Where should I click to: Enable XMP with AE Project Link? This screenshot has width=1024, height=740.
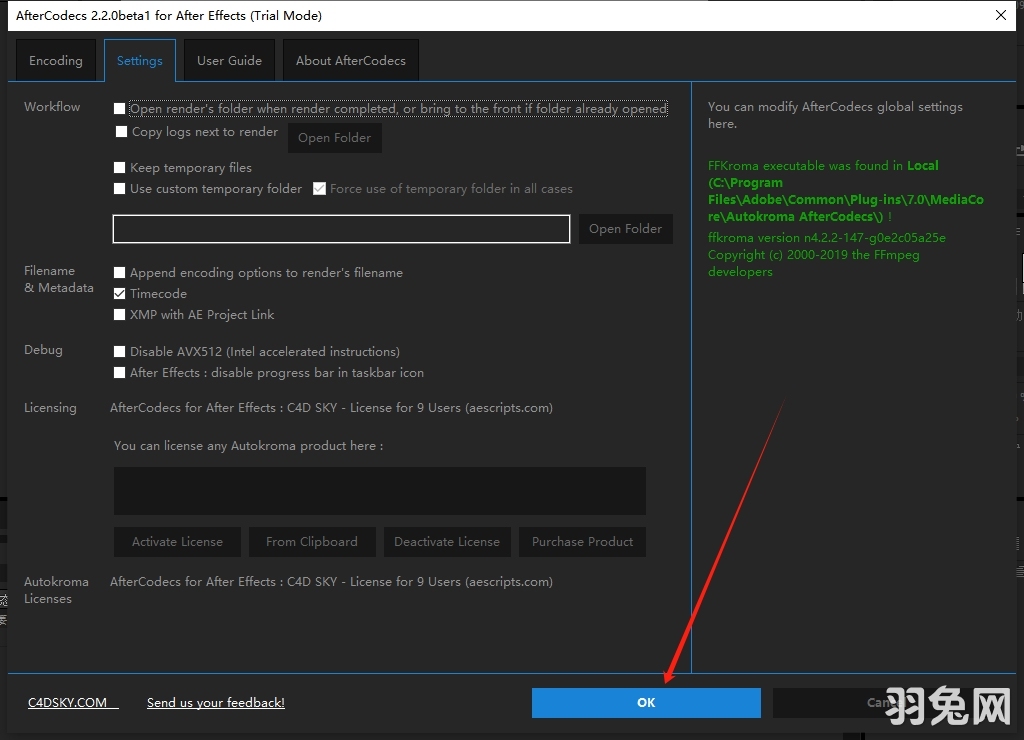pyautogui.click(x=120, y=315)
